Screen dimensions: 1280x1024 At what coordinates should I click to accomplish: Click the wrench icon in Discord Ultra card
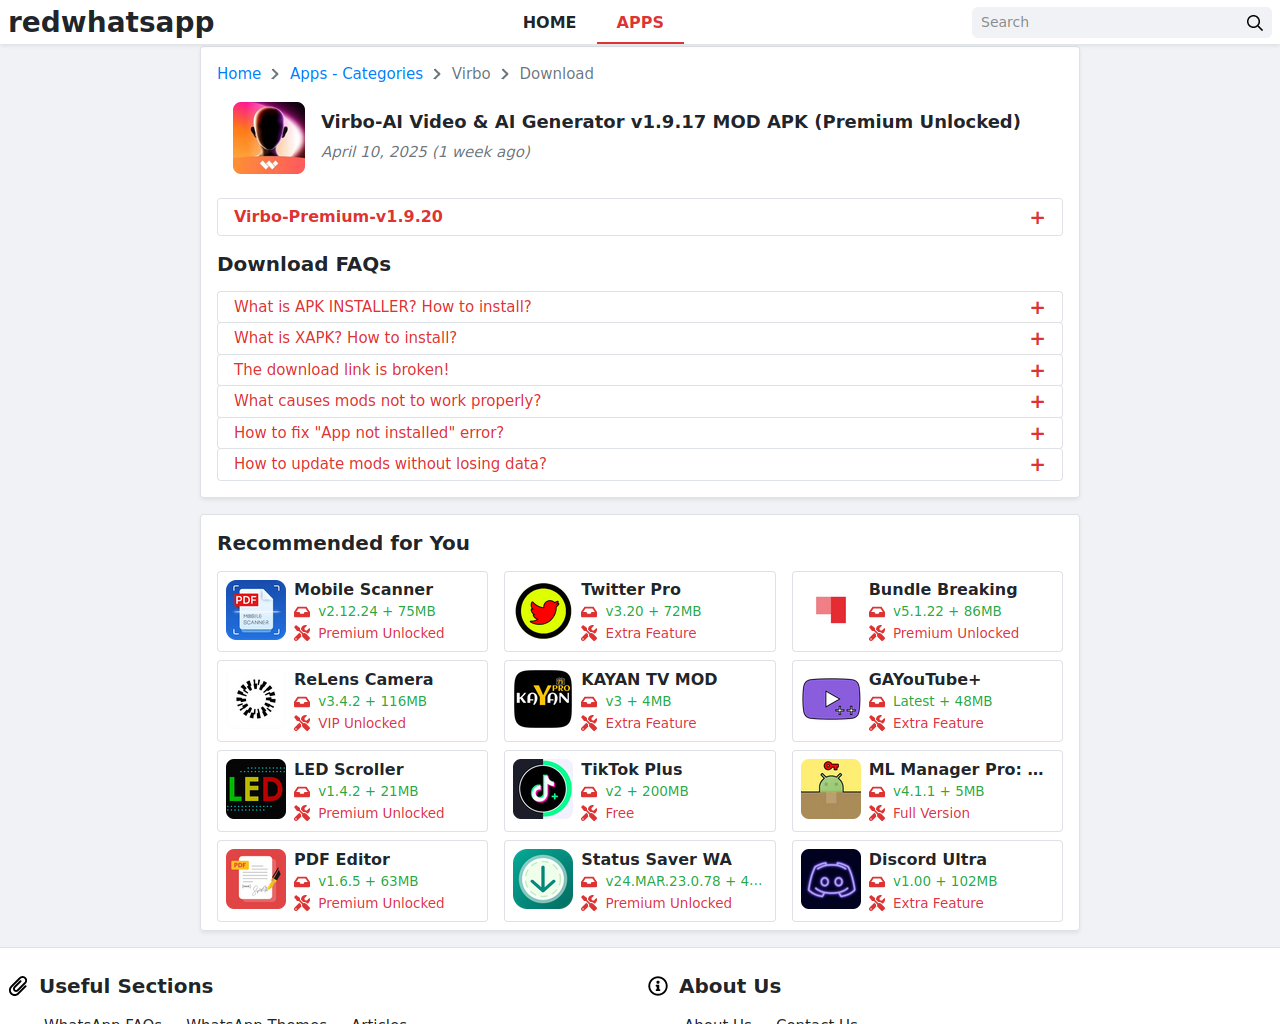(877, 903)
